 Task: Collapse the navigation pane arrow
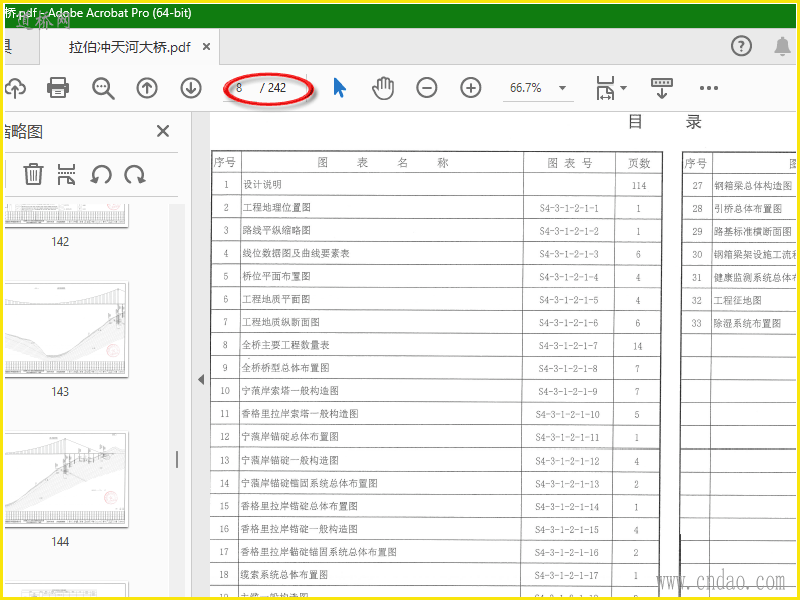tap(201, 380)
